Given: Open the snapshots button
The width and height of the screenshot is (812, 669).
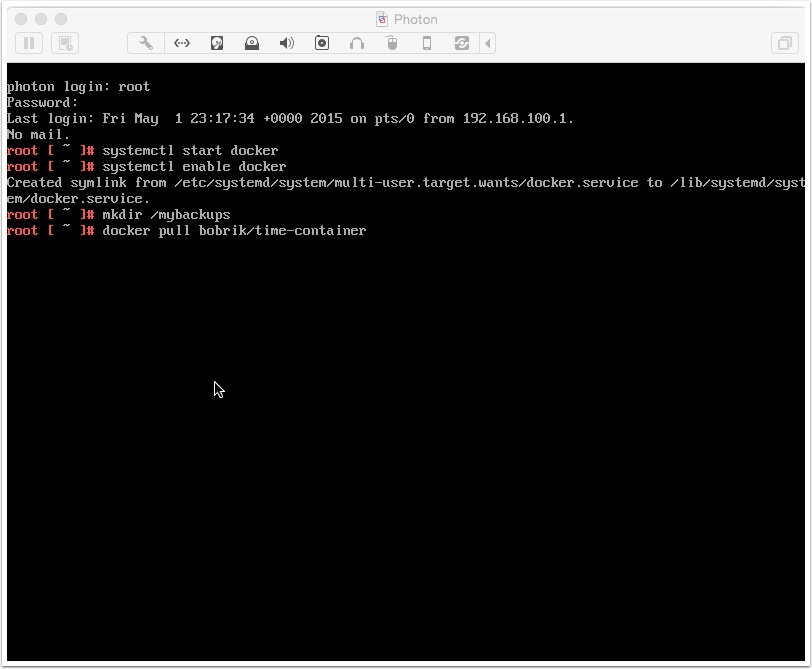Looking at the screenshot, I should point(65,43).
